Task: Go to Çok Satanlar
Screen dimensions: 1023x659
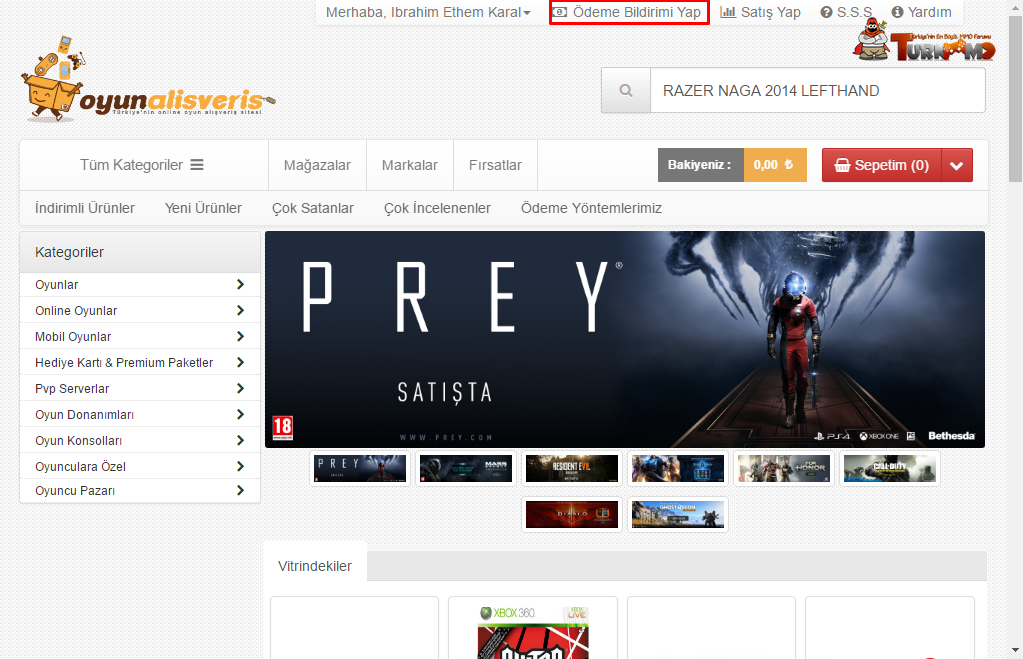Action: point(313,208)
